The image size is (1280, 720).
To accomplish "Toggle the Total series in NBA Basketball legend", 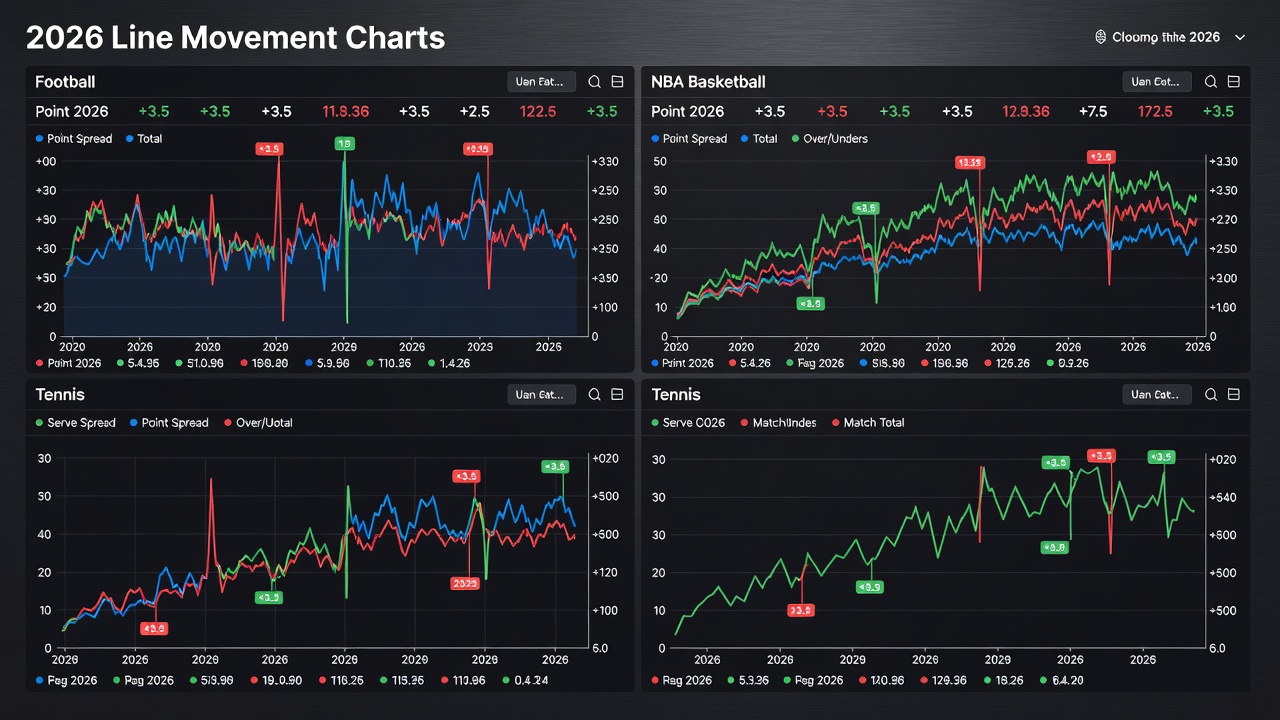I will click(759, 139).
